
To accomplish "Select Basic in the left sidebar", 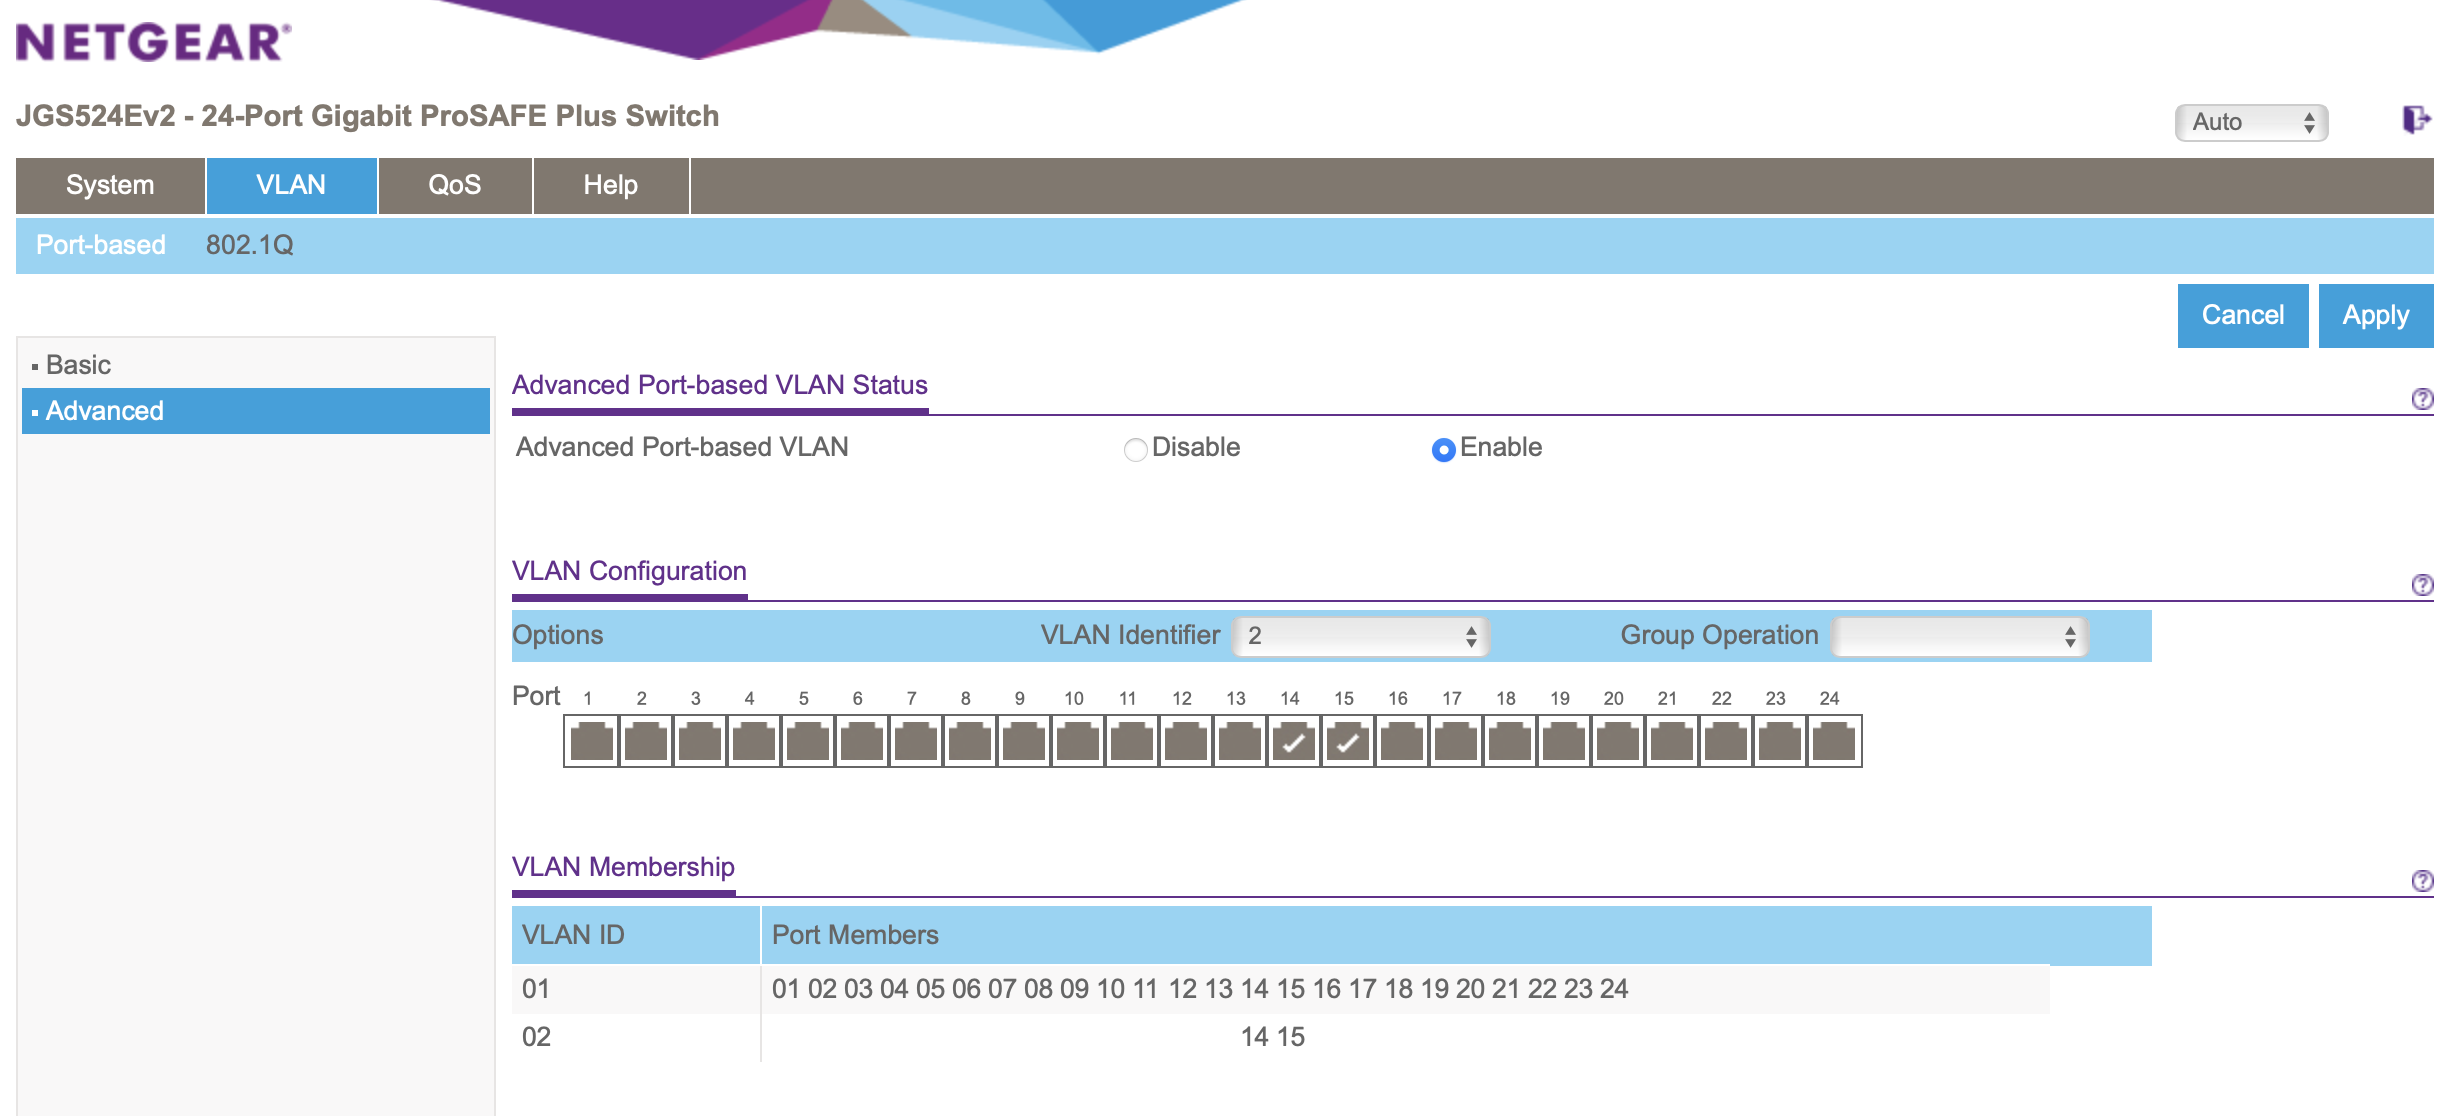I will (78, 365).
